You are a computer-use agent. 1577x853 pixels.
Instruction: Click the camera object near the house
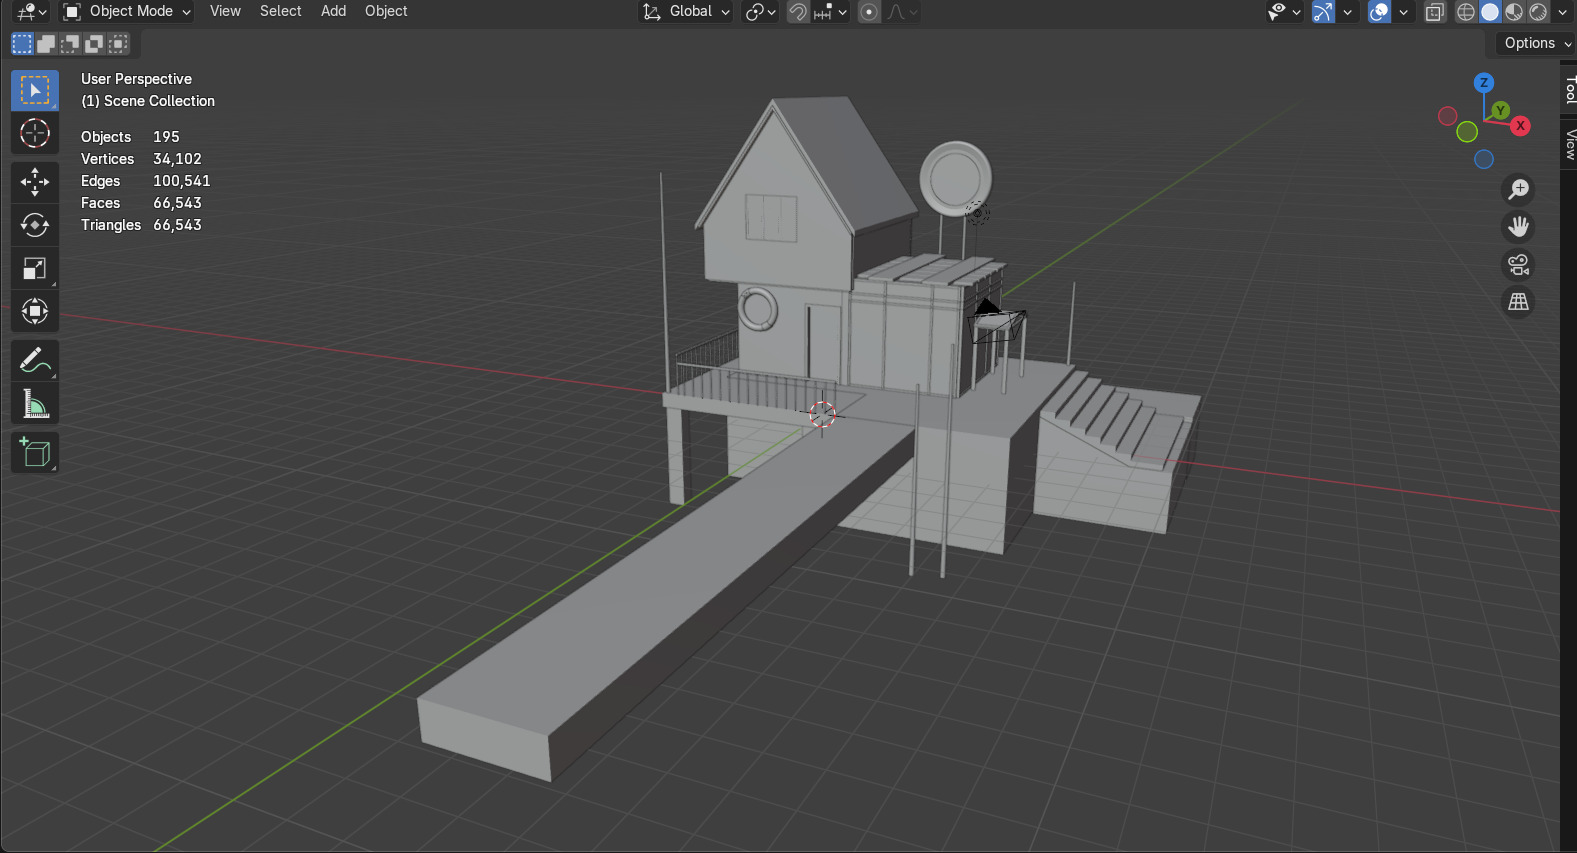(x=997, y=321)
